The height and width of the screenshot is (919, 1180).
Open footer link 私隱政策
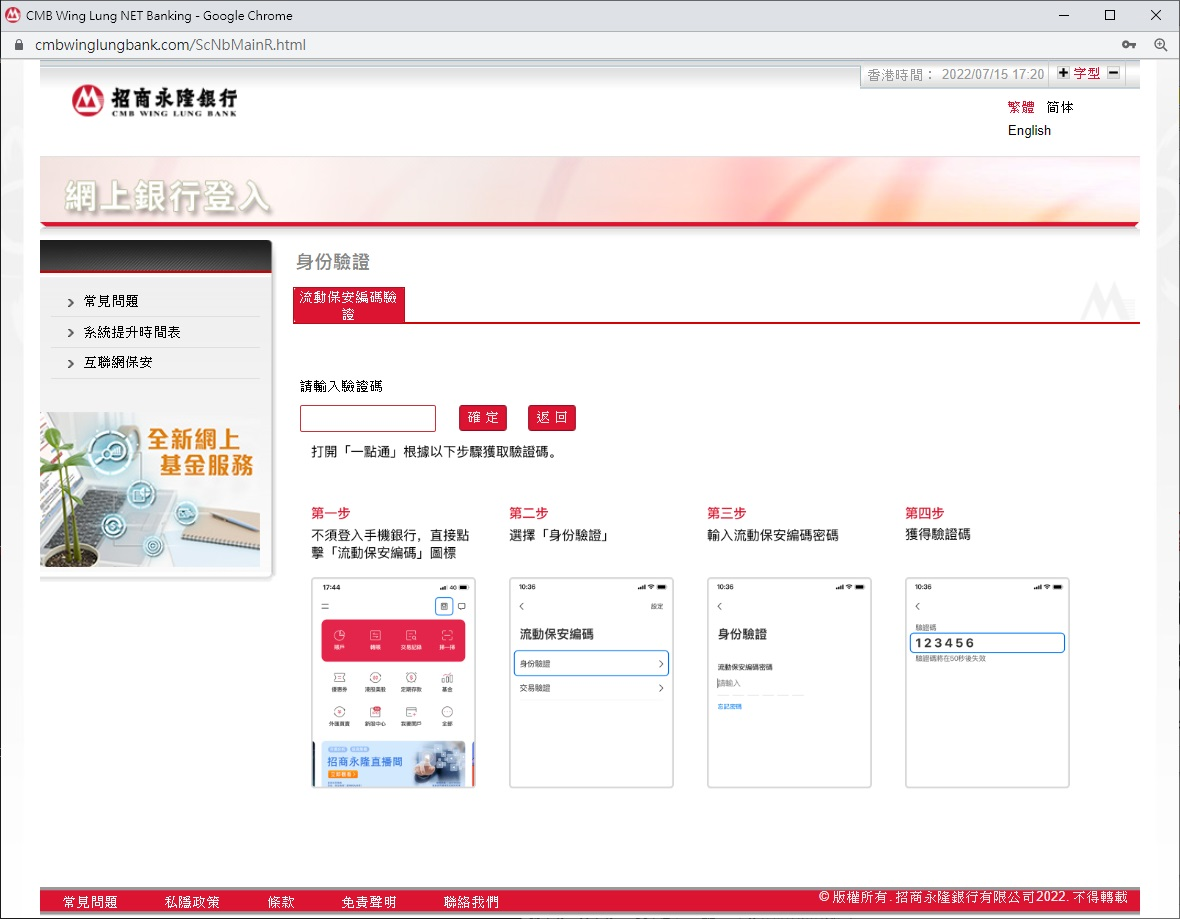click(193, 902)
